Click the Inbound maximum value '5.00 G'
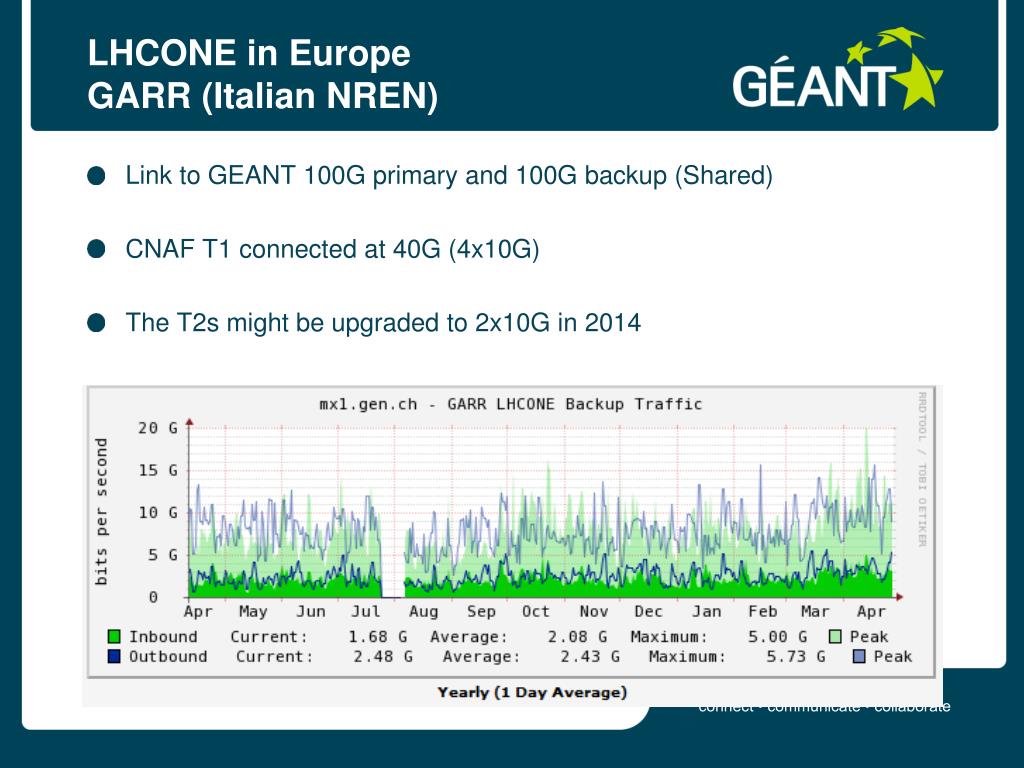 pyautogui.click(x=777, y=637)
